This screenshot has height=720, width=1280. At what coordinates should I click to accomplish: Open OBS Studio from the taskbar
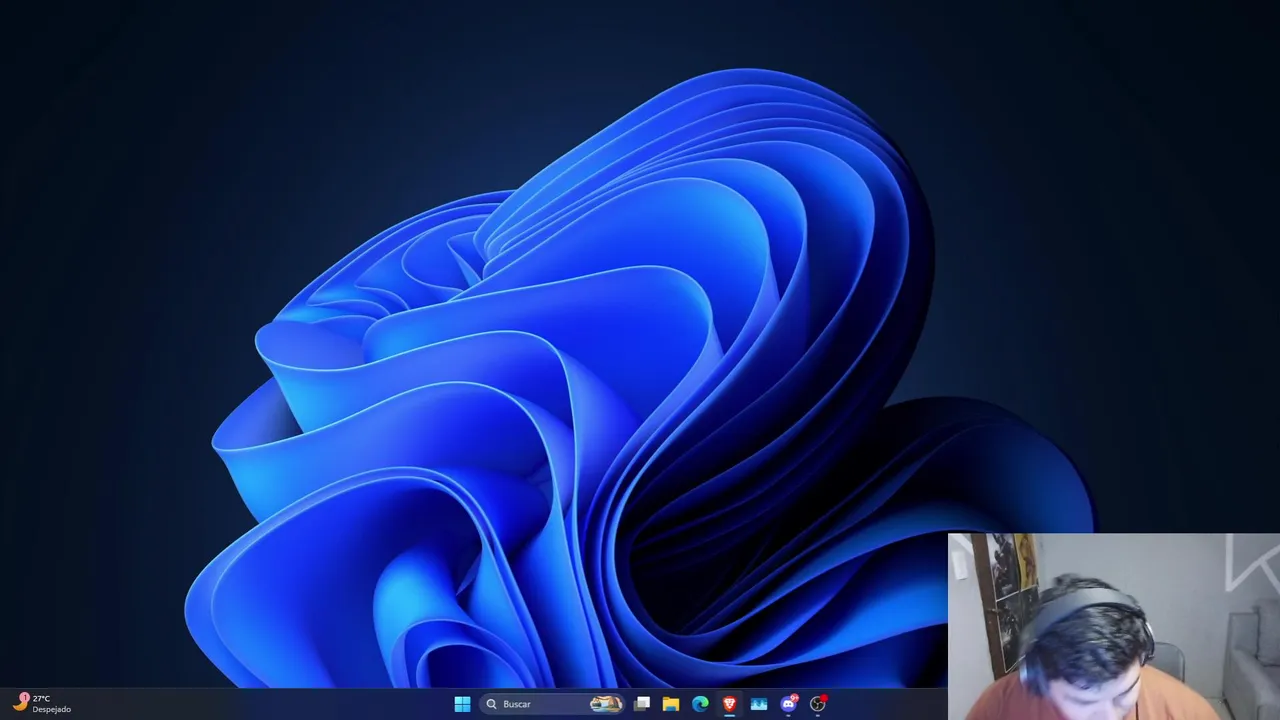(x=818, y=704)
